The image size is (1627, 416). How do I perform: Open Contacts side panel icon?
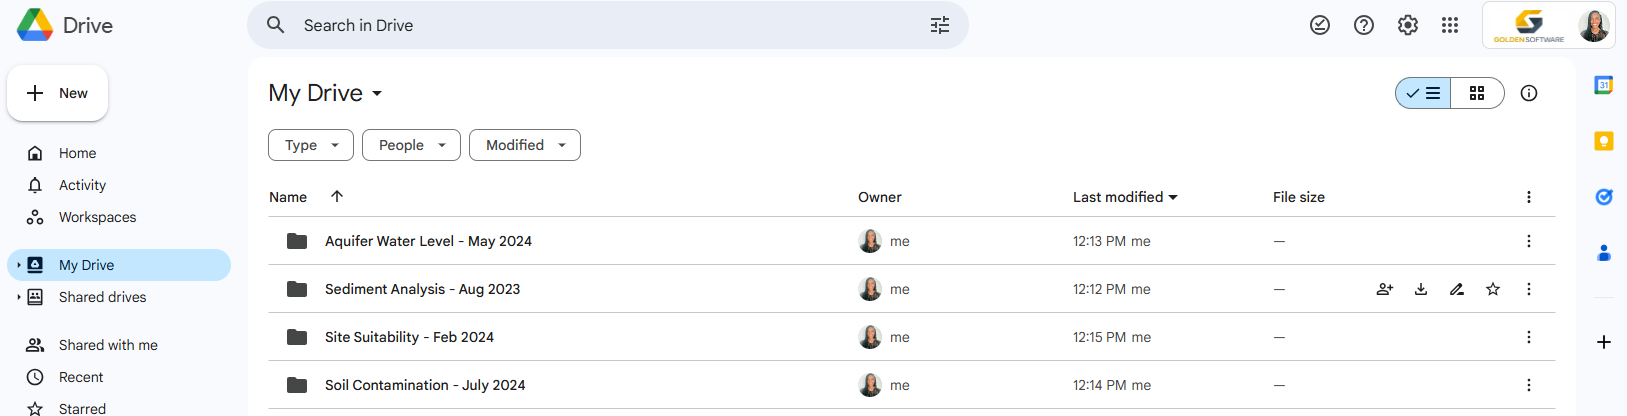coord(1603,253)
